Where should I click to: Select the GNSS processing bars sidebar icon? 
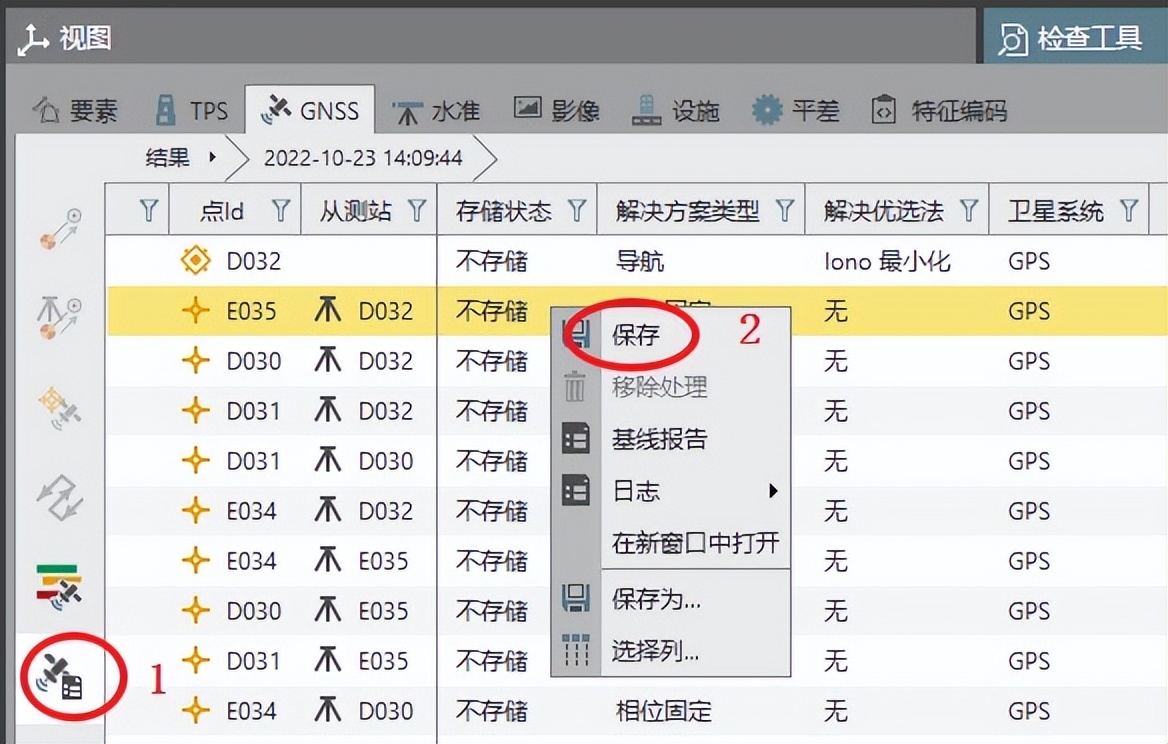click(60, 587)
